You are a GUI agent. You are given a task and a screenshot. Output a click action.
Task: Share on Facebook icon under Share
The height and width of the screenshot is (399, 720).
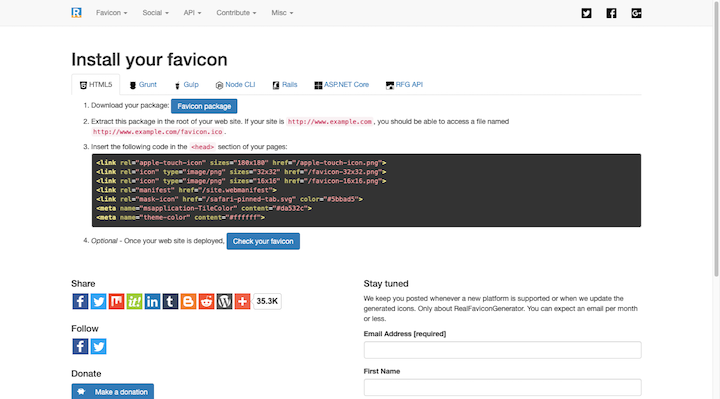pos(80,301)
